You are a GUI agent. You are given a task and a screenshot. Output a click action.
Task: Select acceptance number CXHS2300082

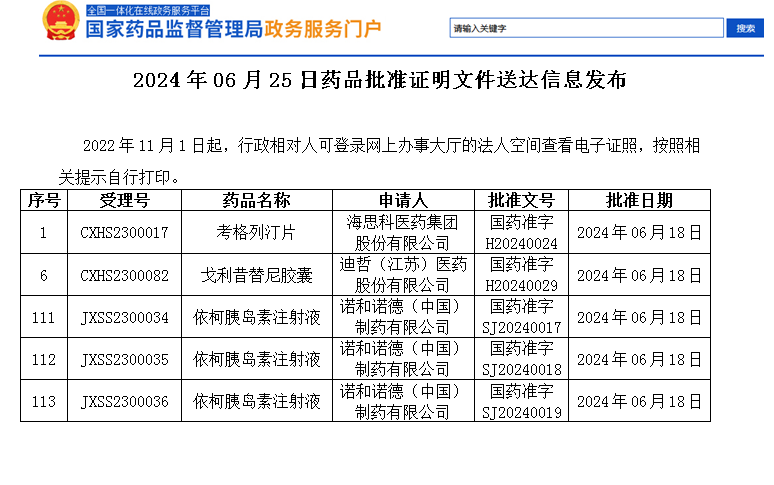(124, 275)
